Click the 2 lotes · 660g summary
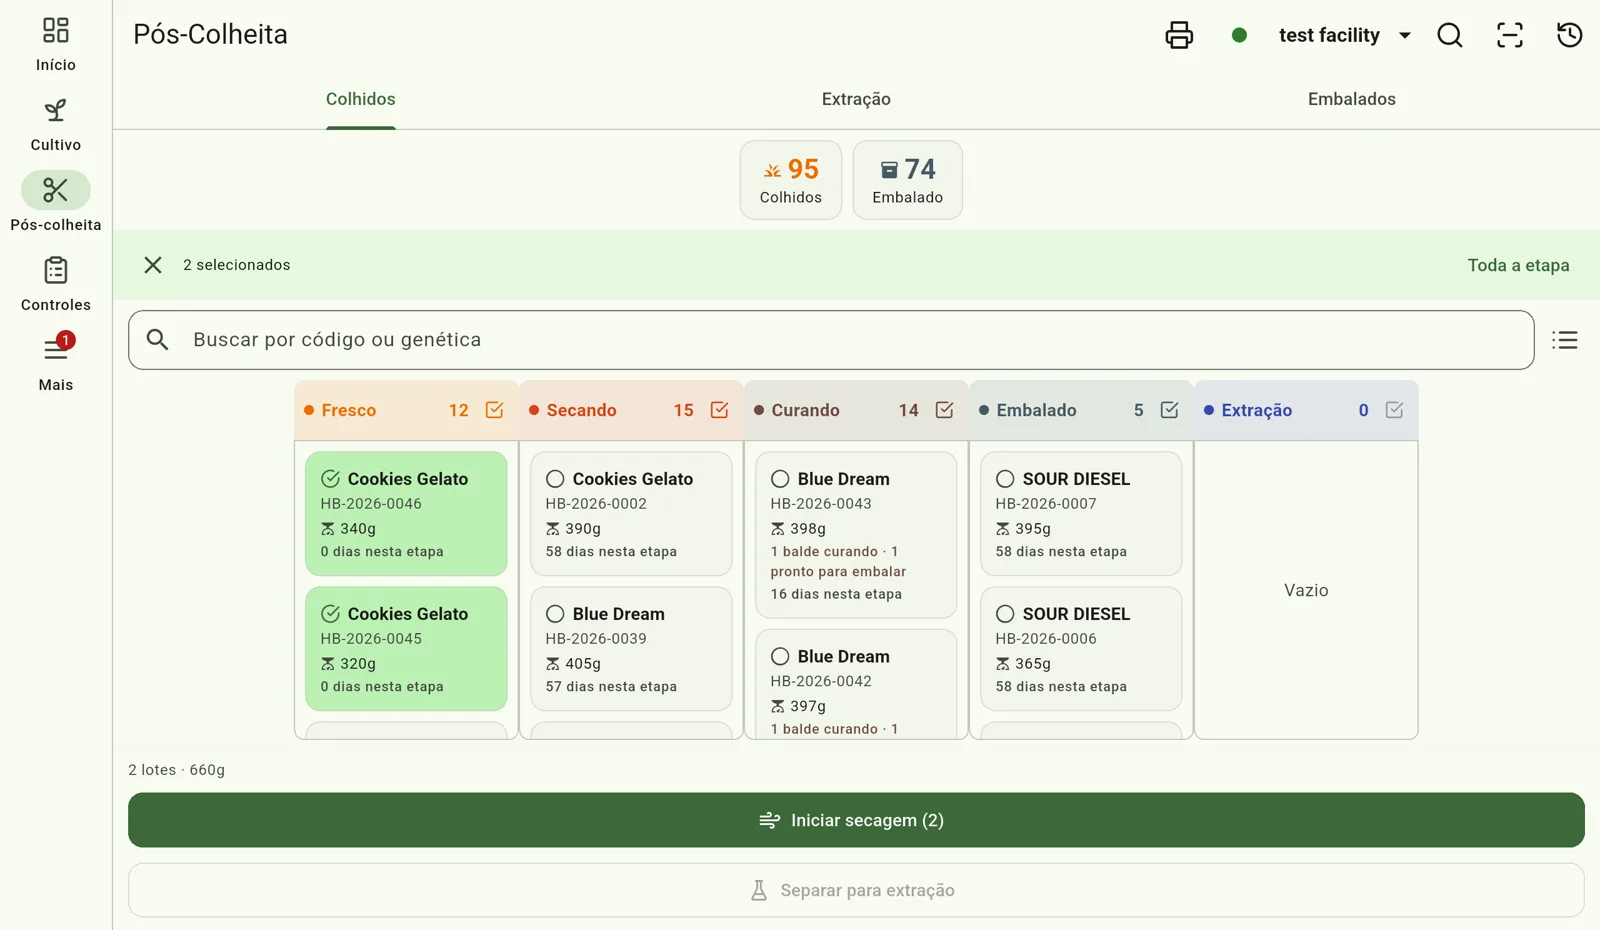The image size is (1600, 930). click(x=177, y=770)
